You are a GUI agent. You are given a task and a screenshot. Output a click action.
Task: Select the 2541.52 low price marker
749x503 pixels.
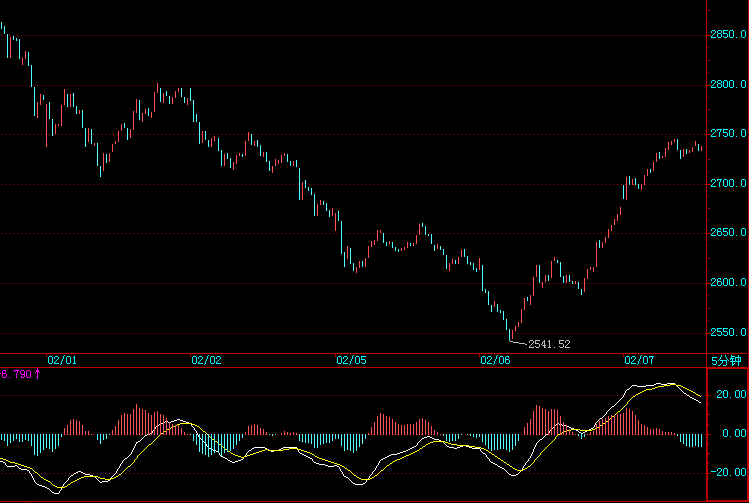coord(549,344)
